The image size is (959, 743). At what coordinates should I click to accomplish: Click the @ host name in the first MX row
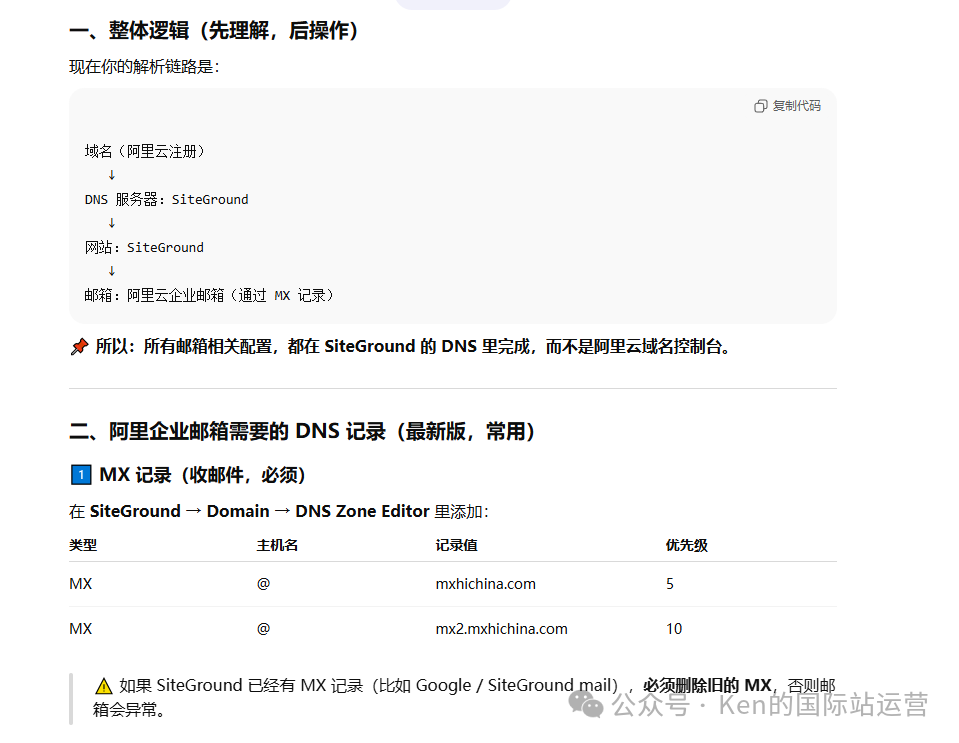coord(262,583)
